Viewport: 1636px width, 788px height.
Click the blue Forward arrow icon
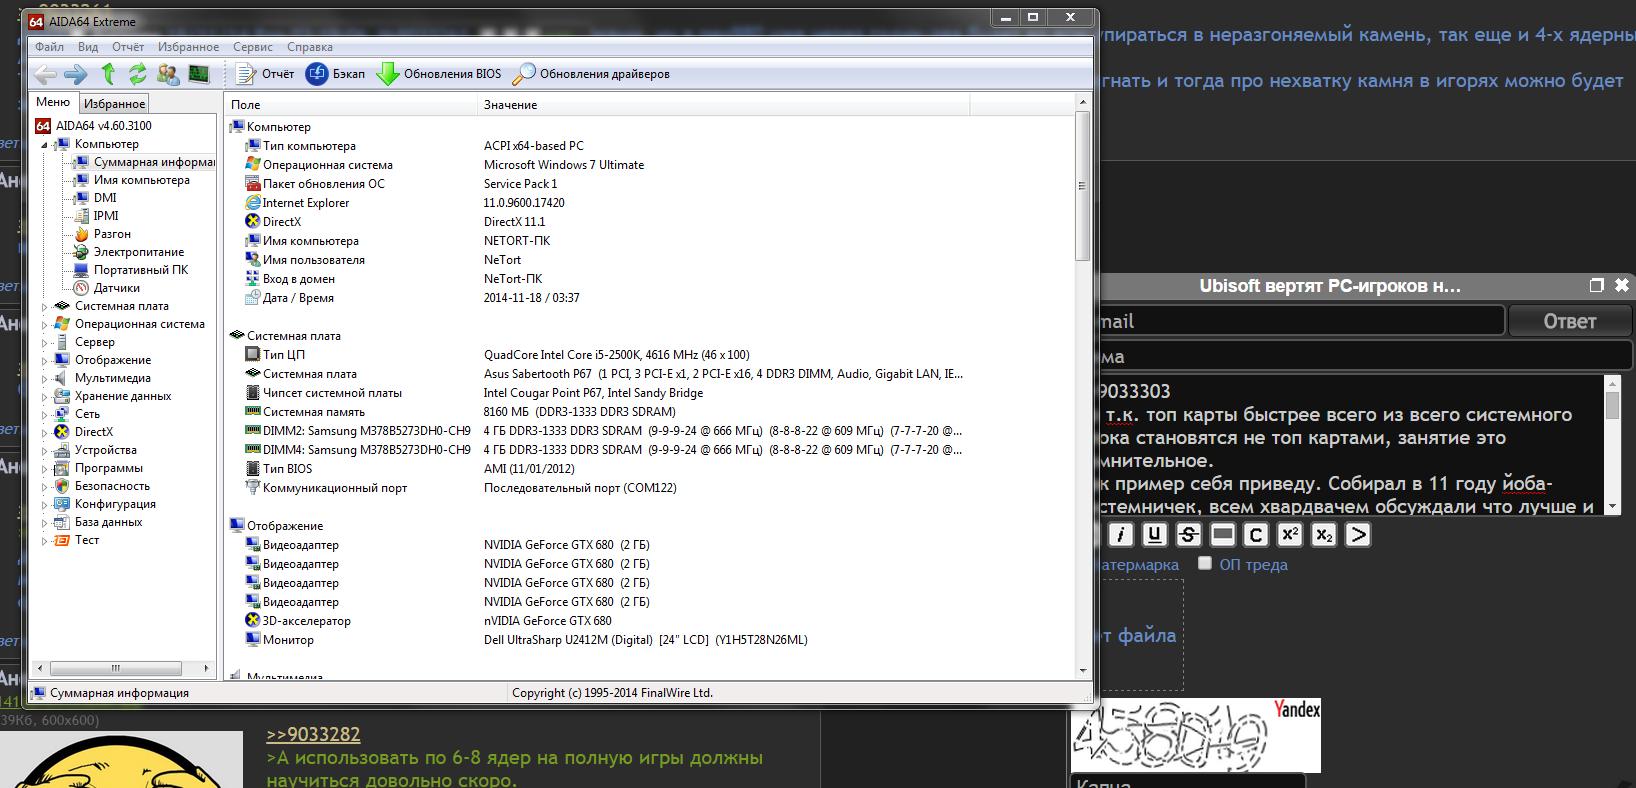click(76, 74)
